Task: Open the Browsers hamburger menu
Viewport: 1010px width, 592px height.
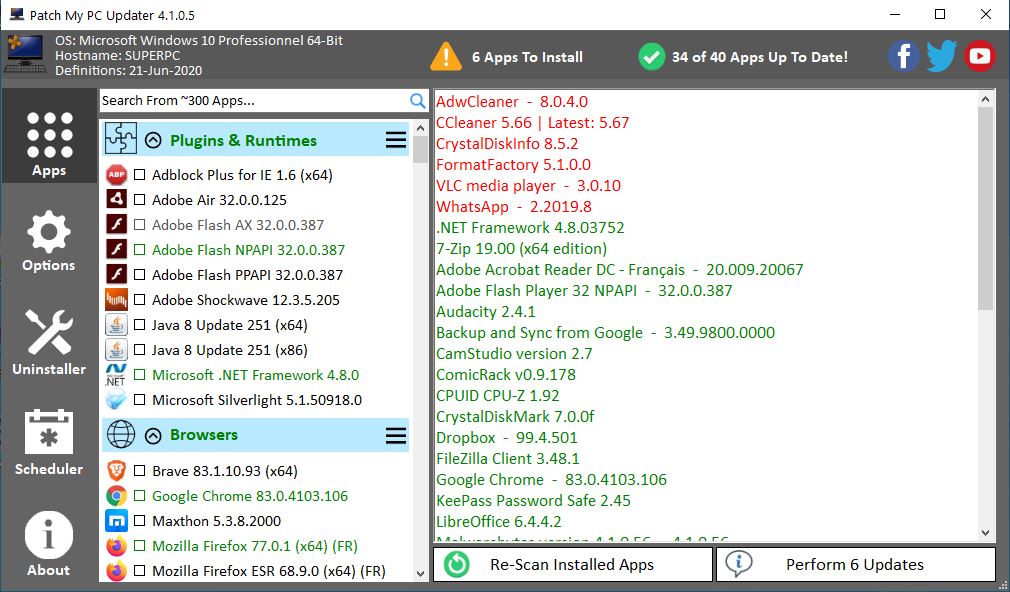Action: 395,435
